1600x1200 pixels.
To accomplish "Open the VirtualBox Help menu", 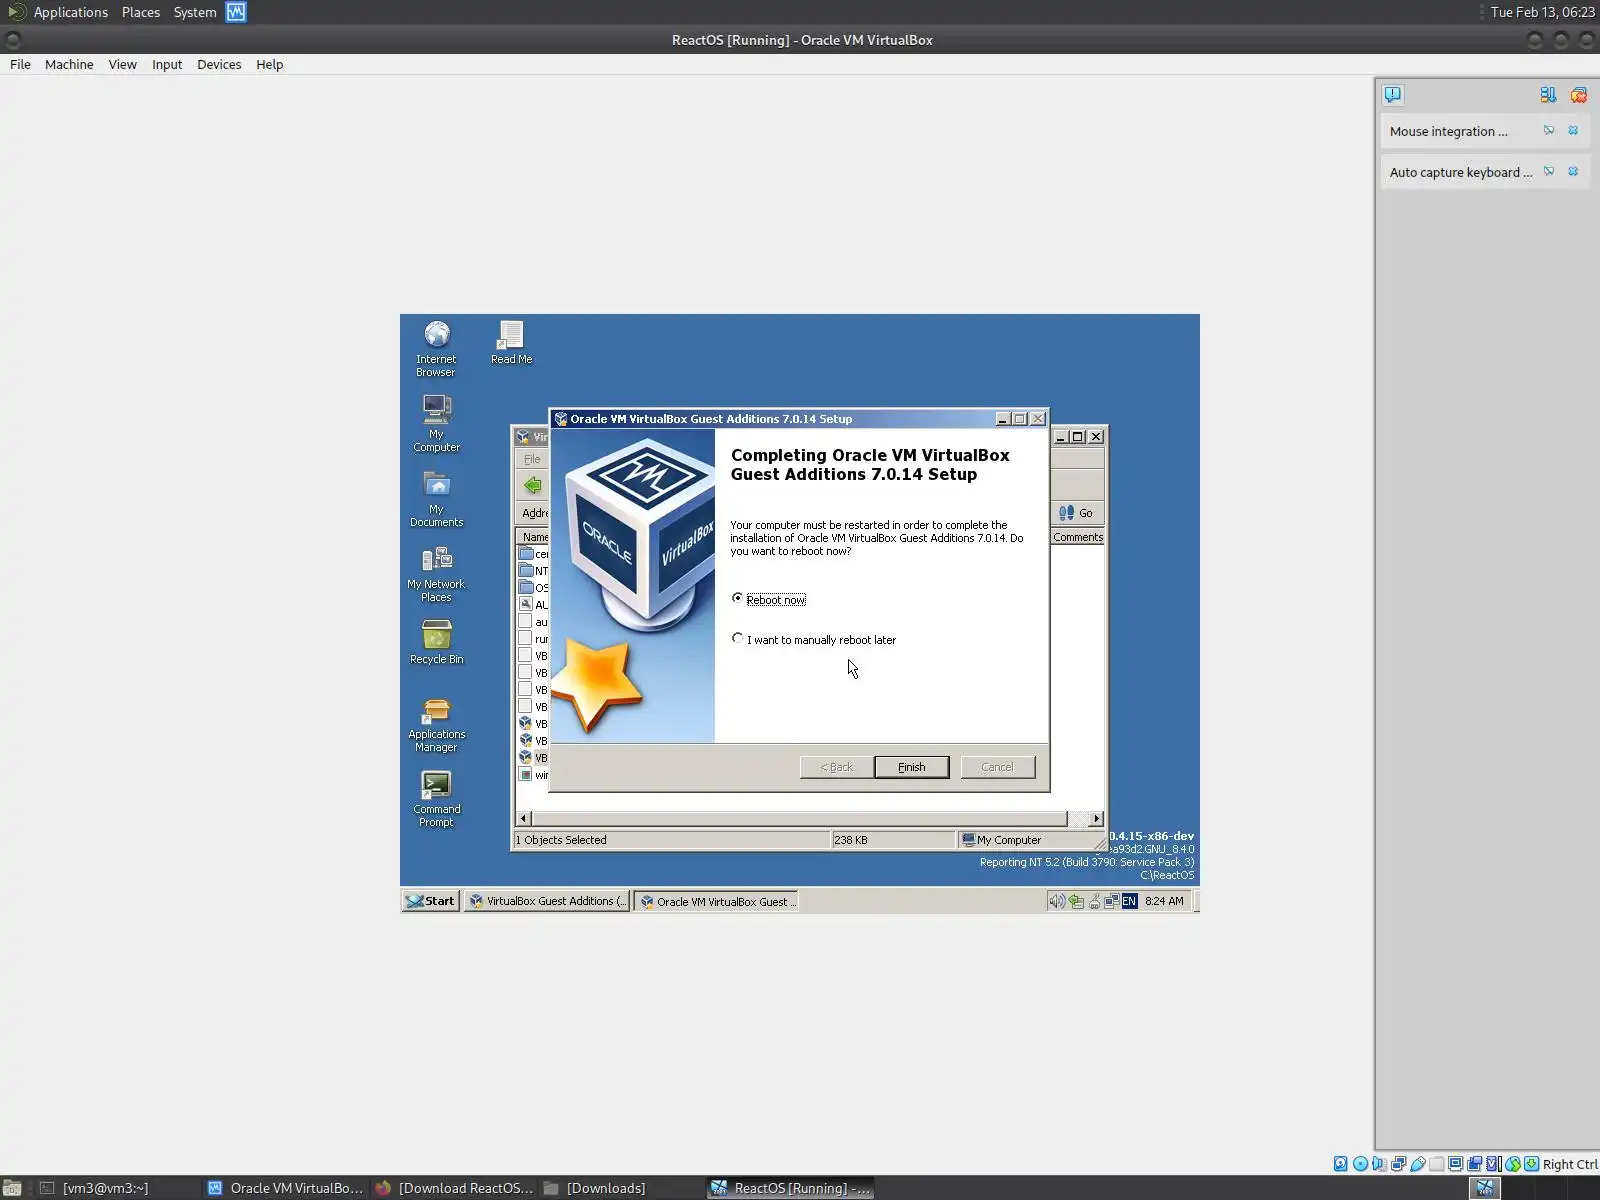I will pyautogui.click(x=270, y=64).
